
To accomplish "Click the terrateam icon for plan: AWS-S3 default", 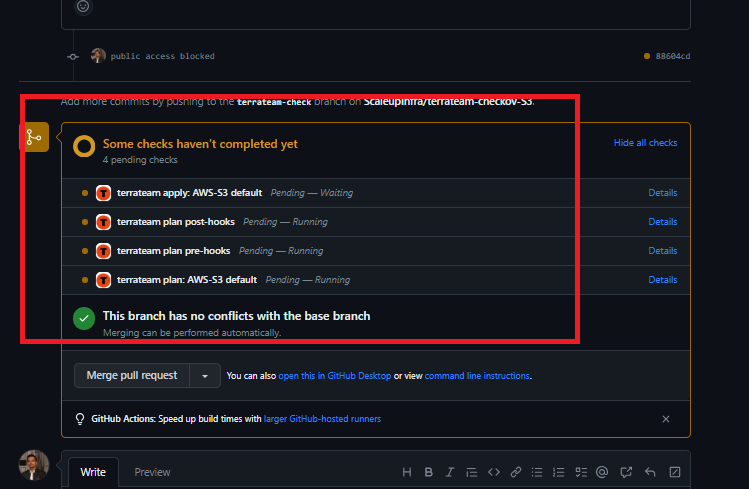I will [x=103, y=280].
